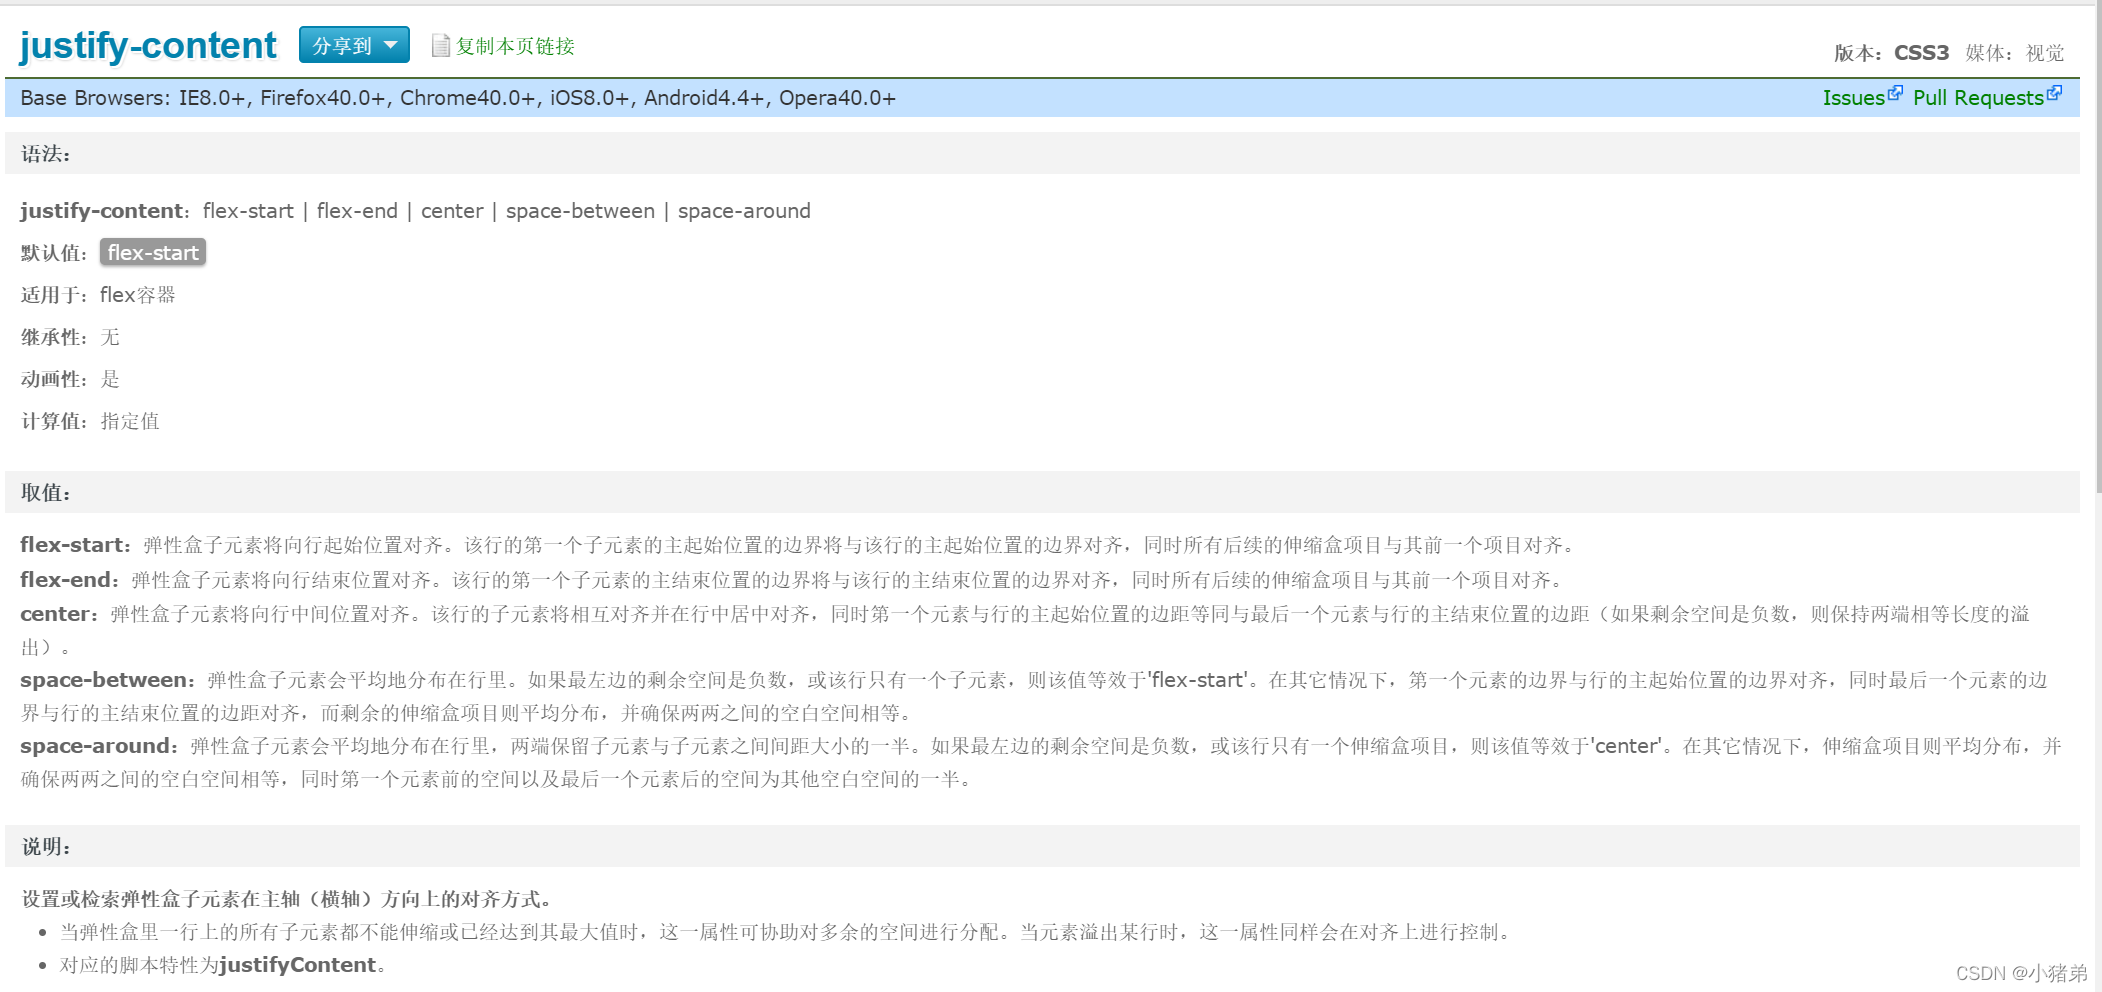
Task: Click the syntax line listing justify-content values
Action: 415,211
